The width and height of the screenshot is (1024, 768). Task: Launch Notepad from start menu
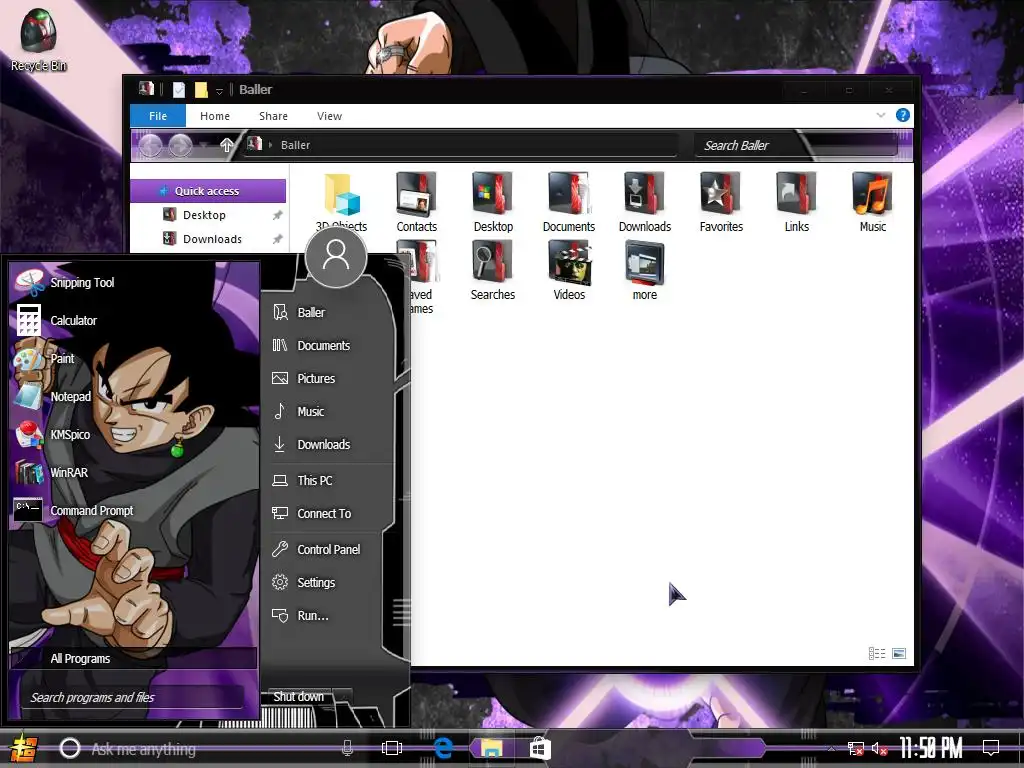tap(54, 396)
